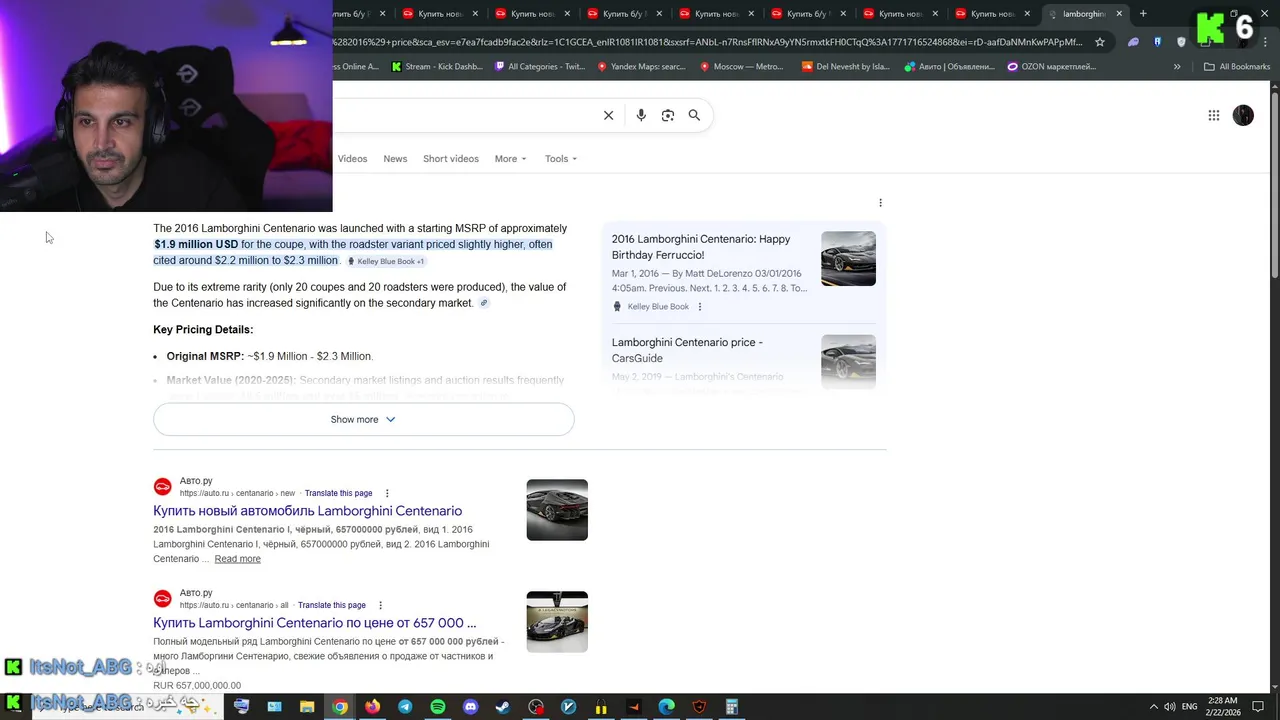1280x720 pixels.
Task: Open the Google apps grid
Action: 1214,115
